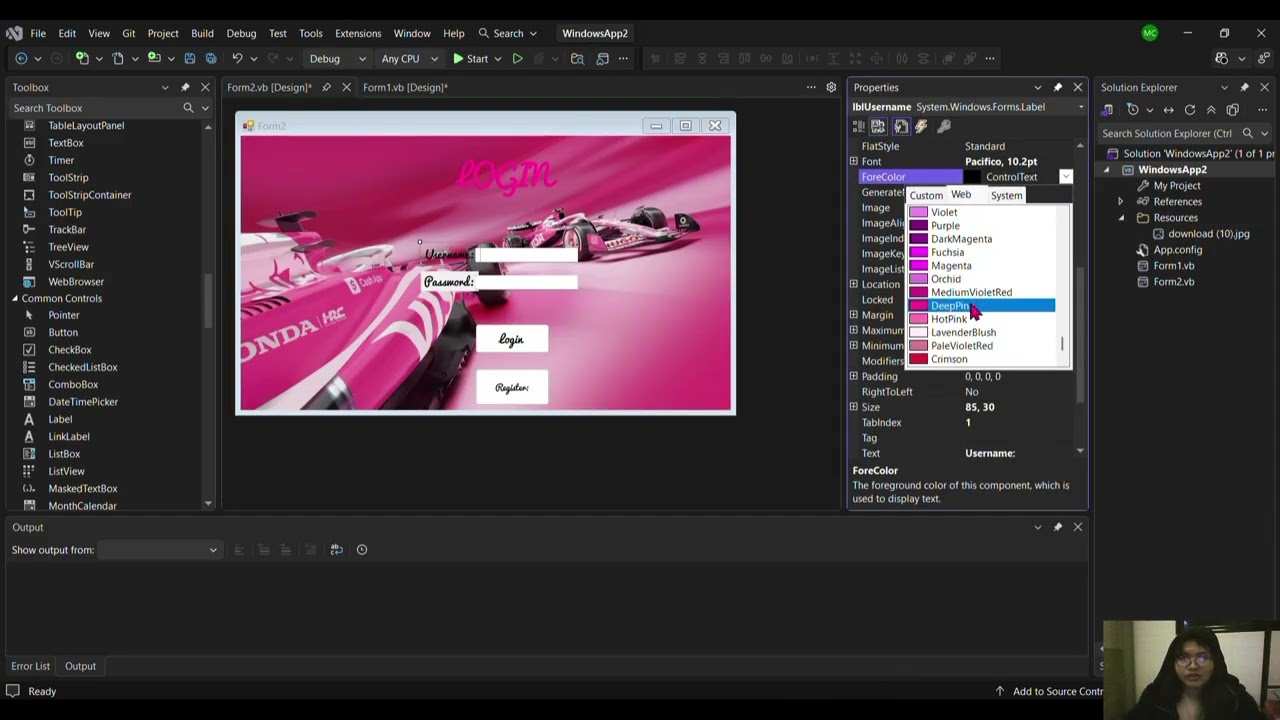
Task: Open the Extensions menu
Action: [x=358, y=33]
